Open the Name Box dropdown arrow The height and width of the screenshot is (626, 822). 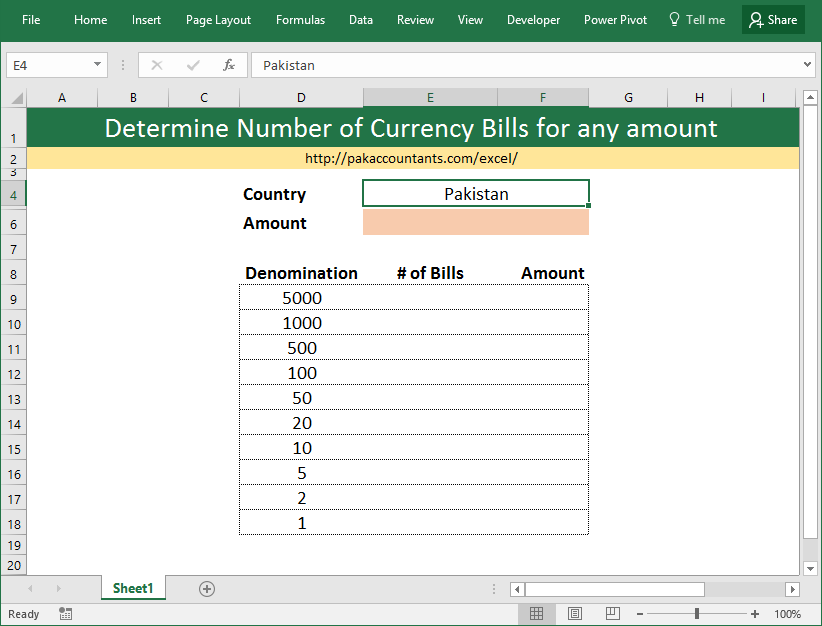pos(97,64)
